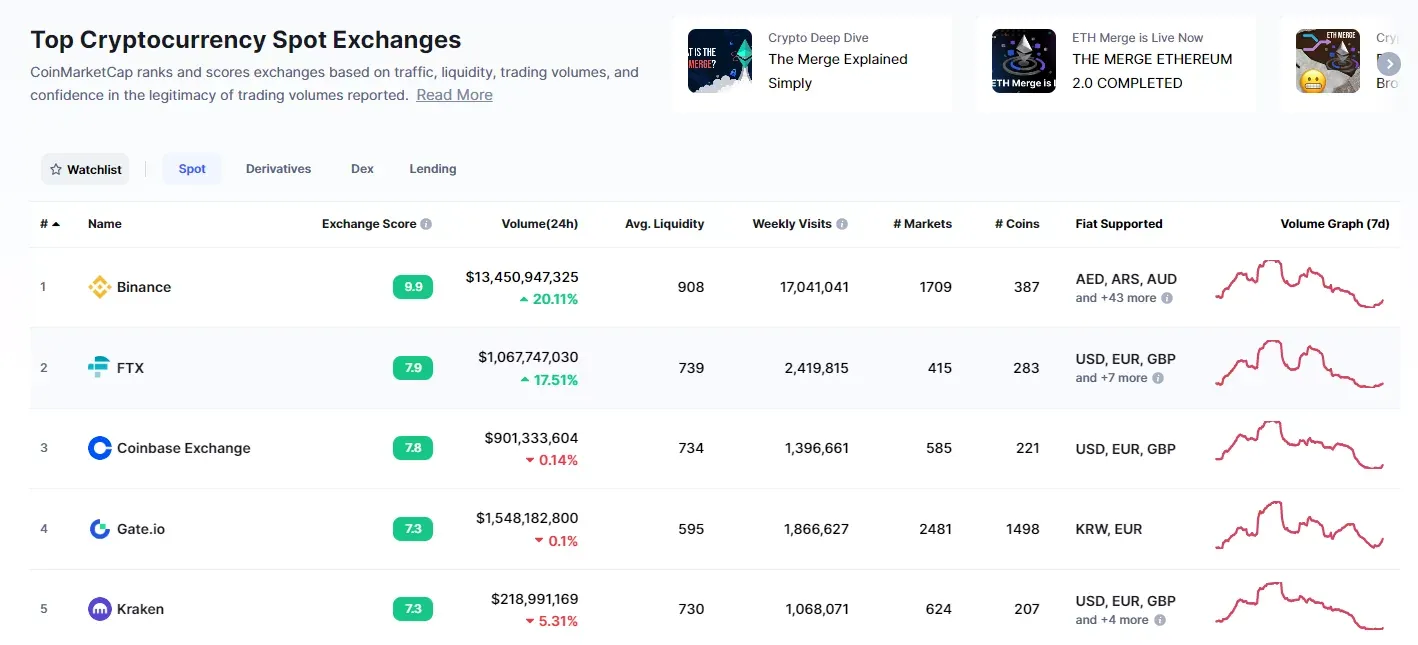Sort by Name column header

[105, 224]
